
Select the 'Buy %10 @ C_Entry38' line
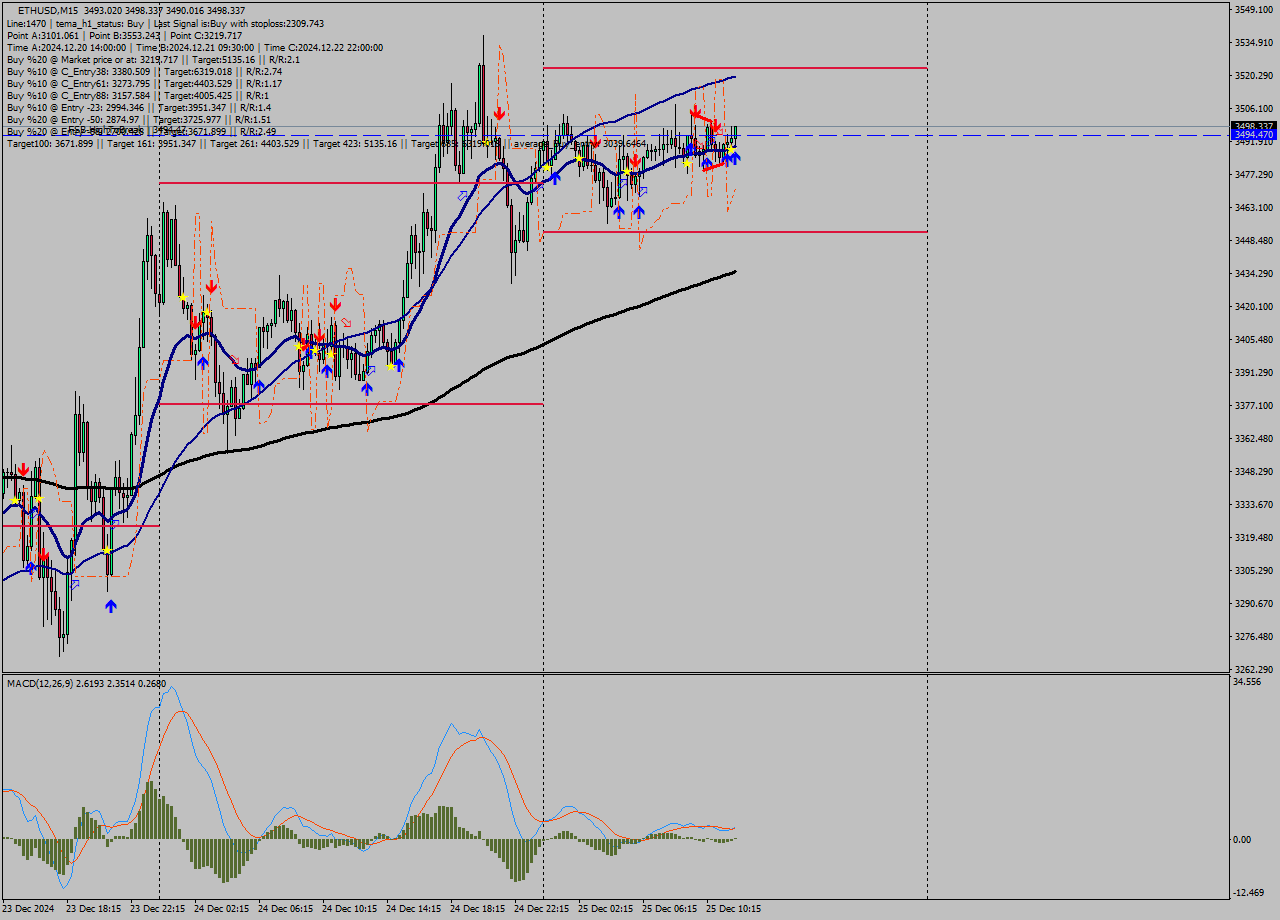(144, 71)
